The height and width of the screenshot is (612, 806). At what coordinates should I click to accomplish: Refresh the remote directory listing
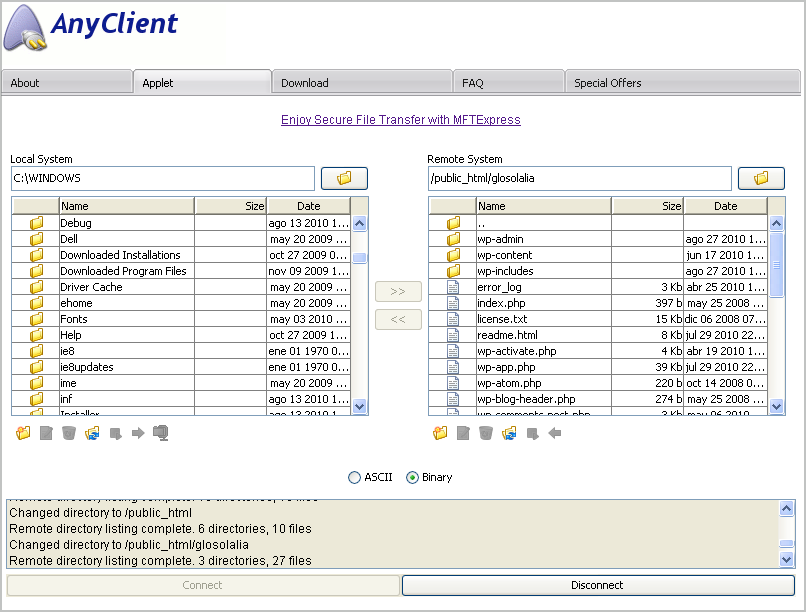tap(509, 433)
